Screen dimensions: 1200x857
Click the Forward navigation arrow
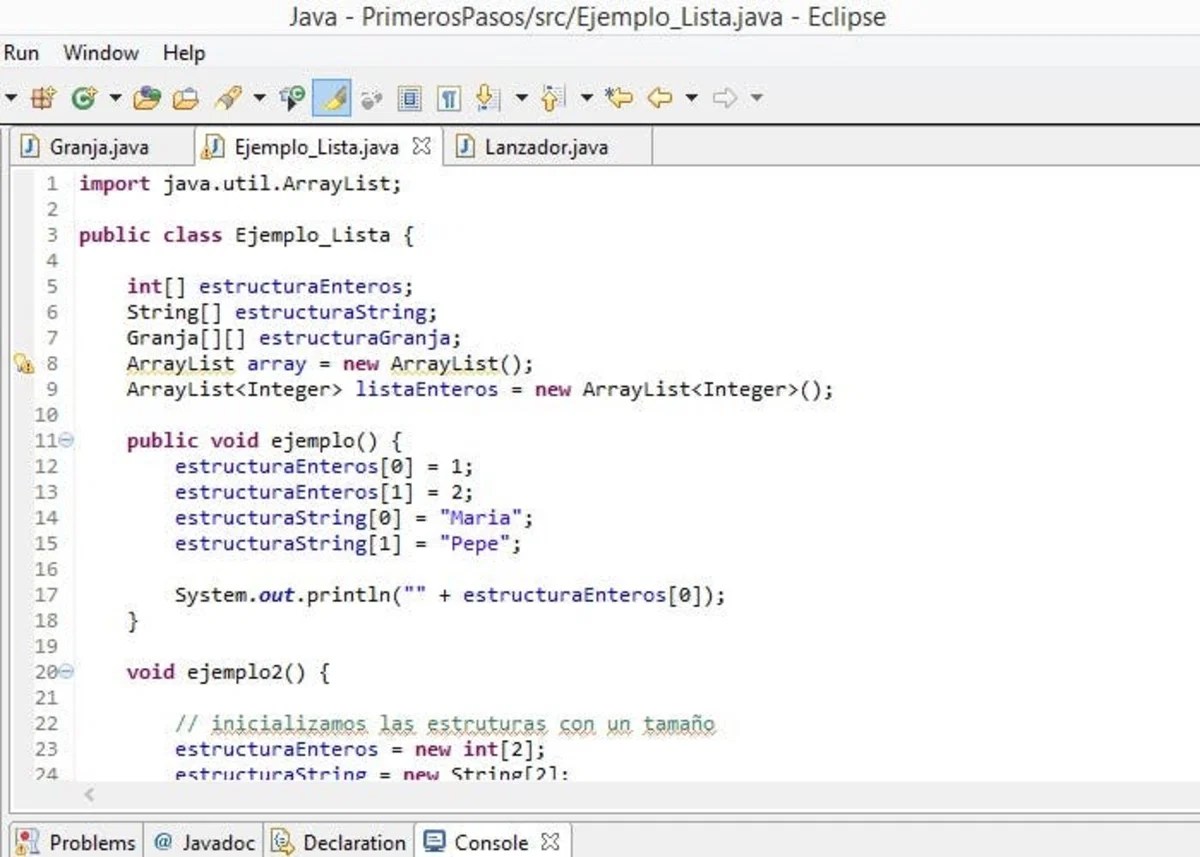[x=725, y=98]
